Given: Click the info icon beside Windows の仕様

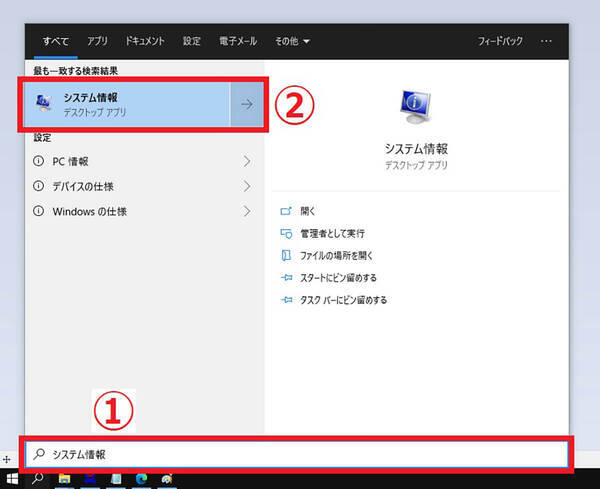Looking at the screenshot, I should click(39, 211).
